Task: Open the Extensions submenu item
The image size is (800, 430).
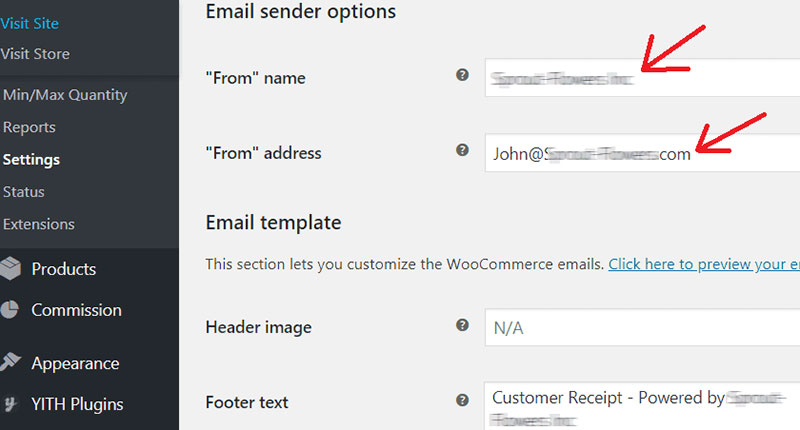Action: [39, 224]
